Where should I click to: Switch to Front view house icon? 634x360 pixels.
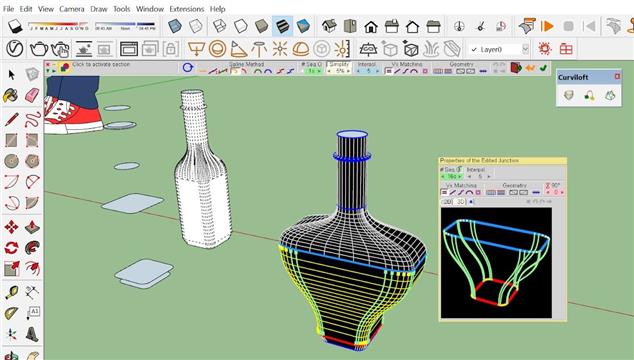[371, 27]
